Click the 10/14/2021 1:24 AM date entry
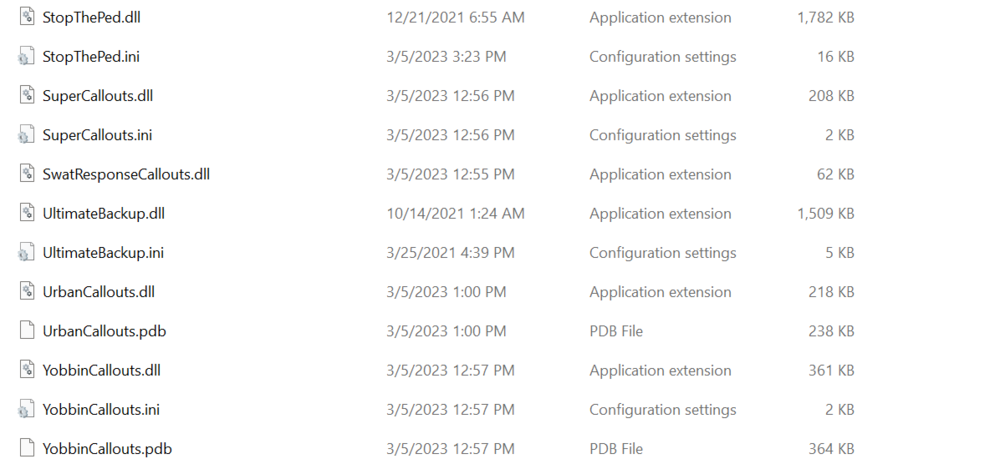 (455, 213)
